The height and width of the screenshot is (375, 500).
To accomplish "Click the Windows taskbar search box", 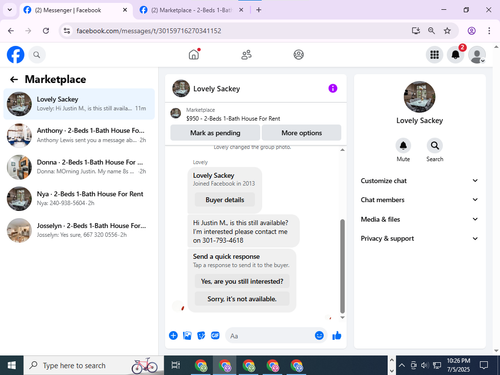I will click(94, 365).
